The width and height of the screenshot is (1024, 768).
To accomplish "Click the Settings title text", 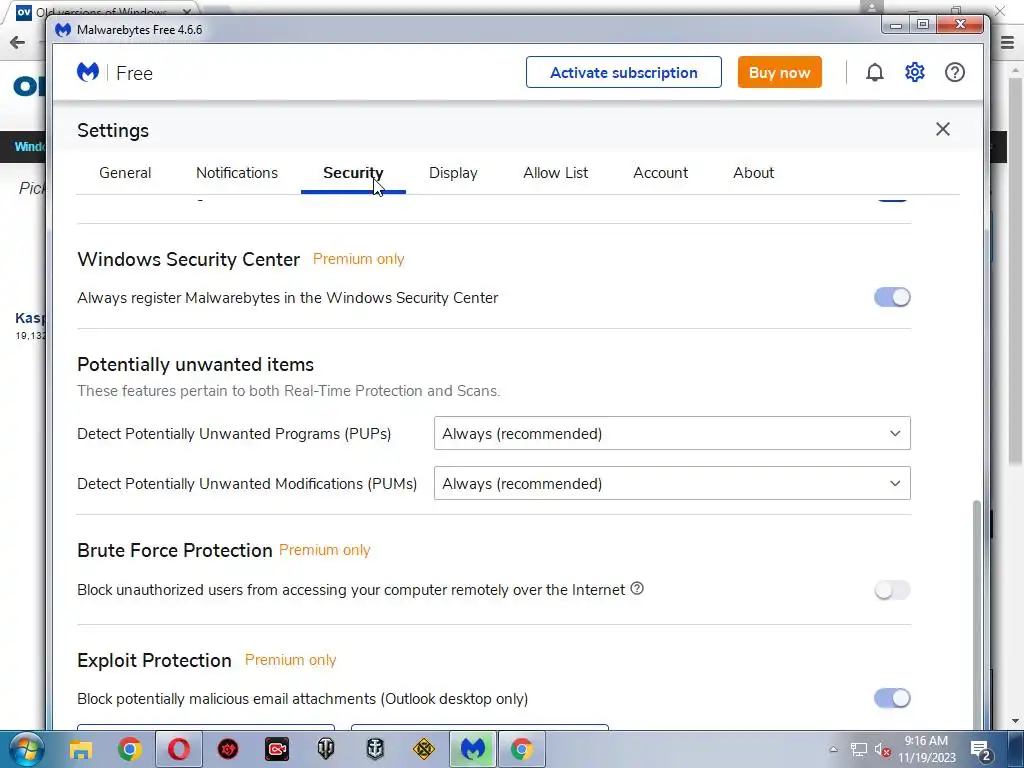I will [x=113, y=130].
